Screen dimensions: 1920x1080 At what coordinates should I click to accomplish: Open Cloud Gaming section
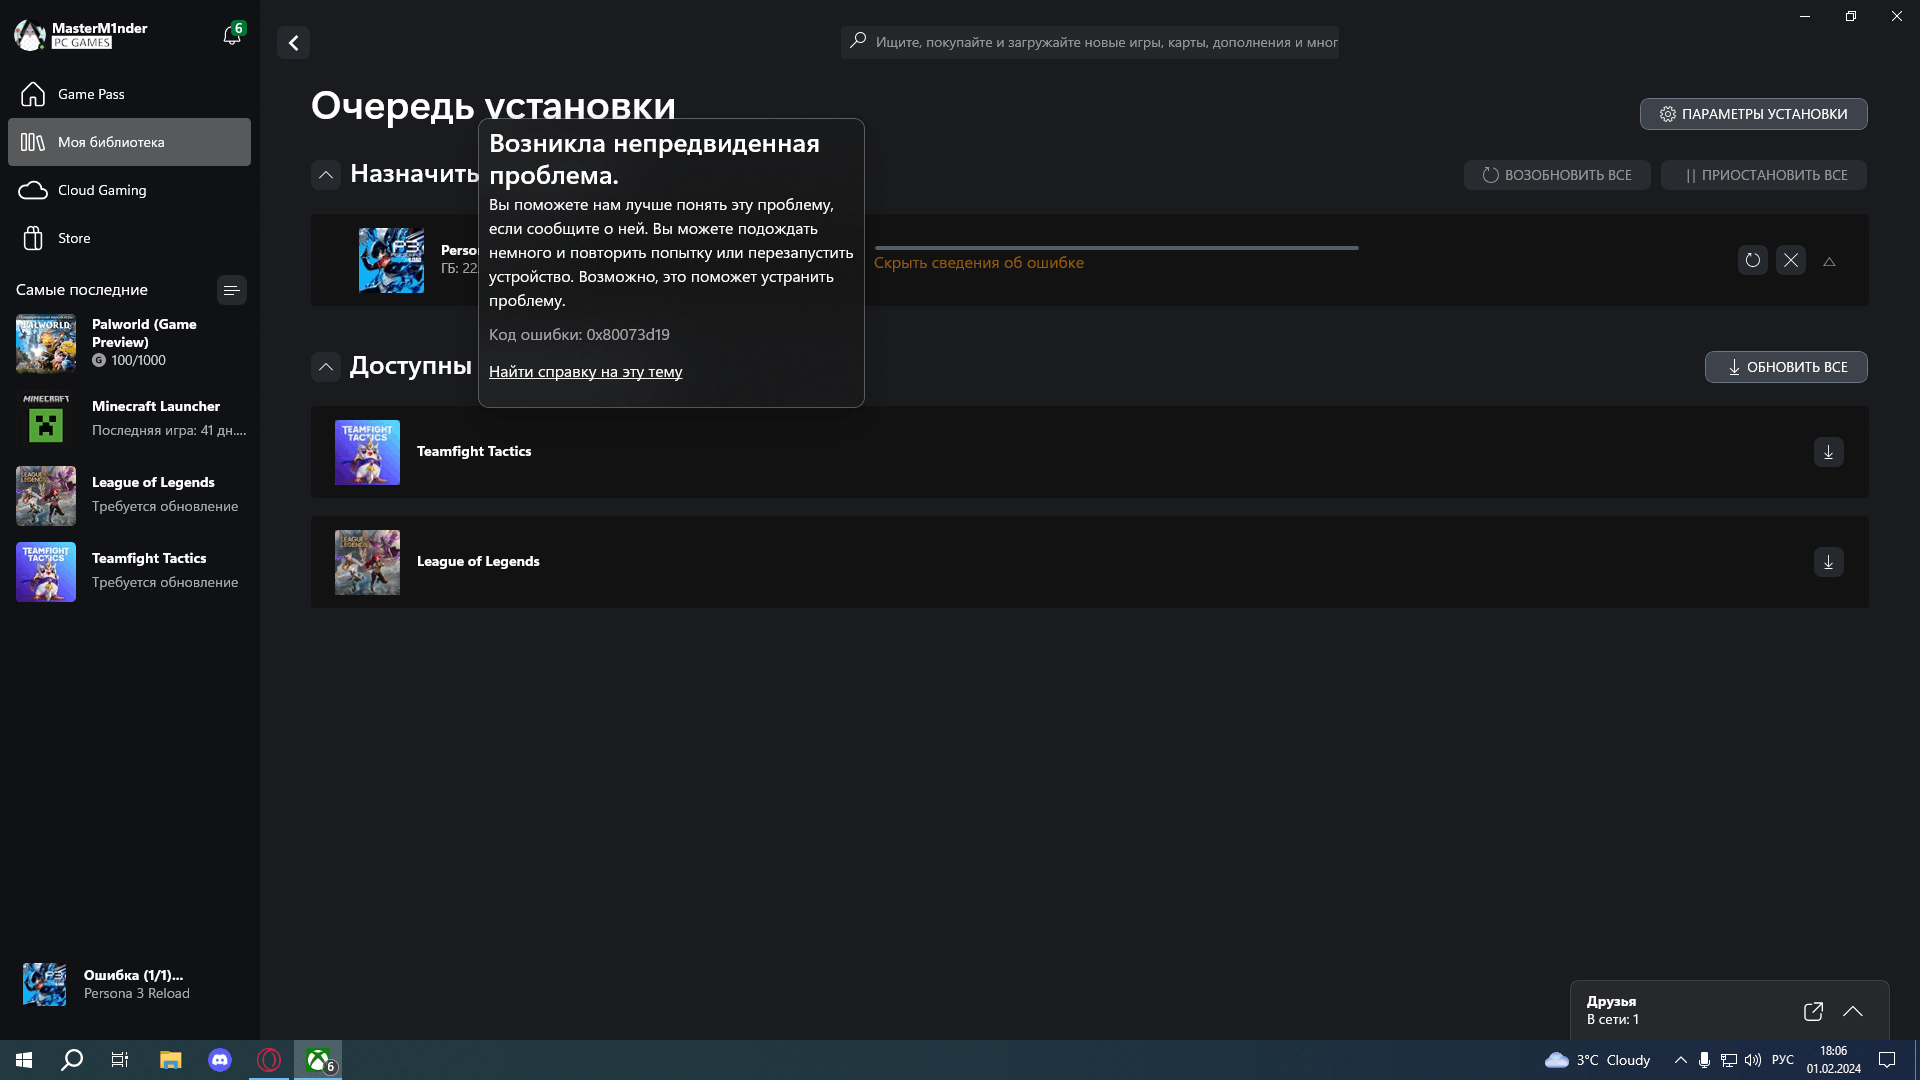pyautogui.click(x=129, y=190)
